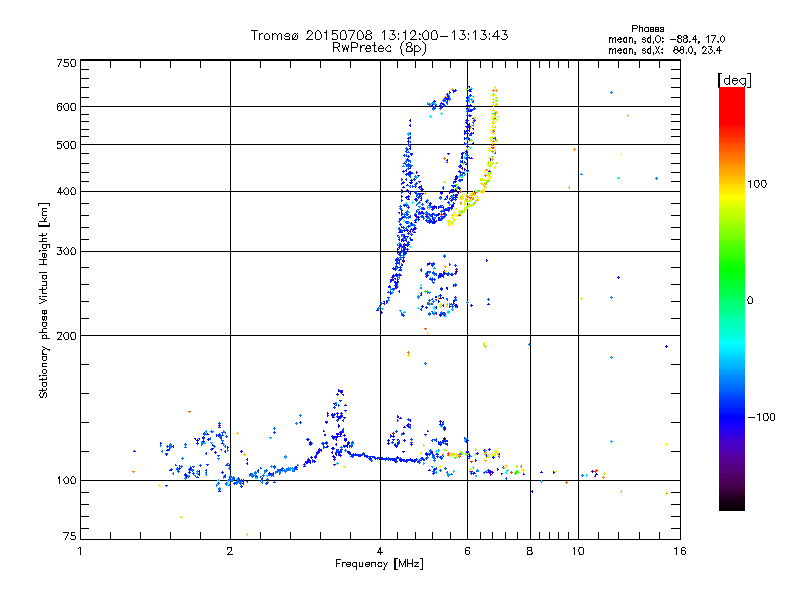Click the x-axis tick label '8'
800x600 pixels.
[x=530, y=551]
